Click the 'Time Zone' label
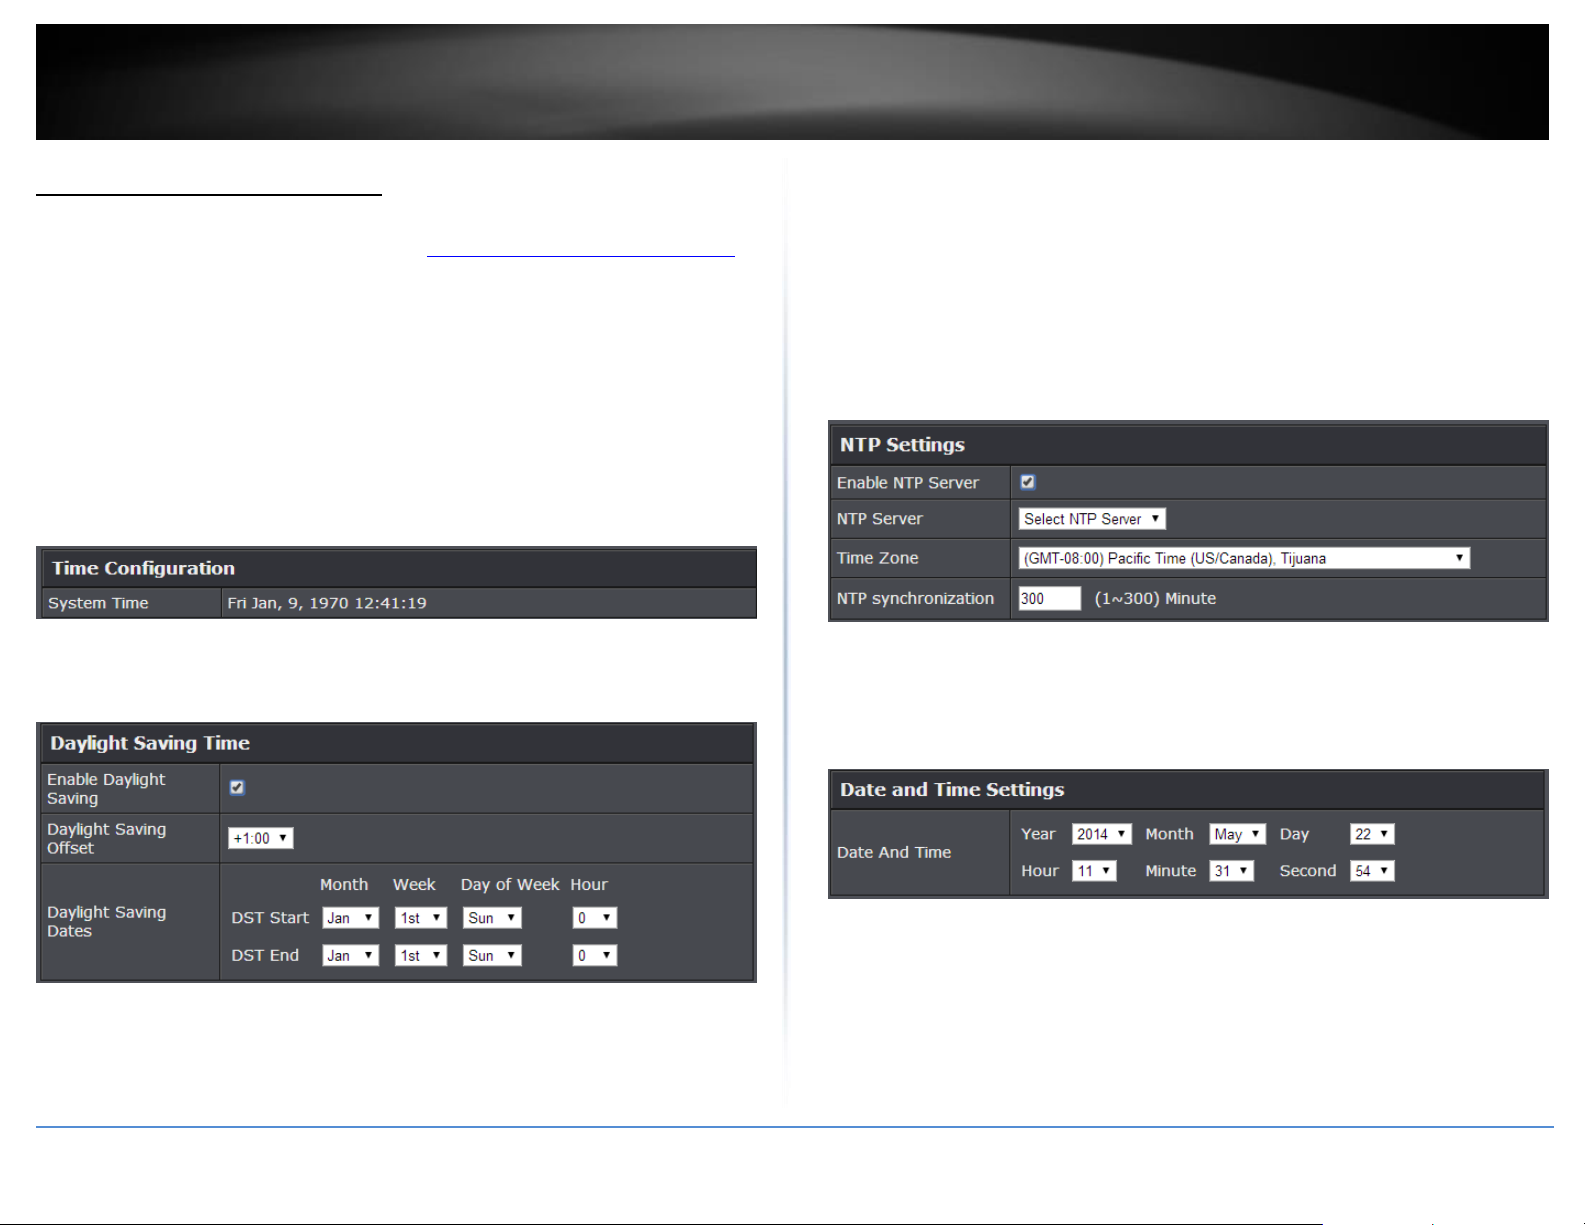1585x1225 pixels. tap(877, 558)
